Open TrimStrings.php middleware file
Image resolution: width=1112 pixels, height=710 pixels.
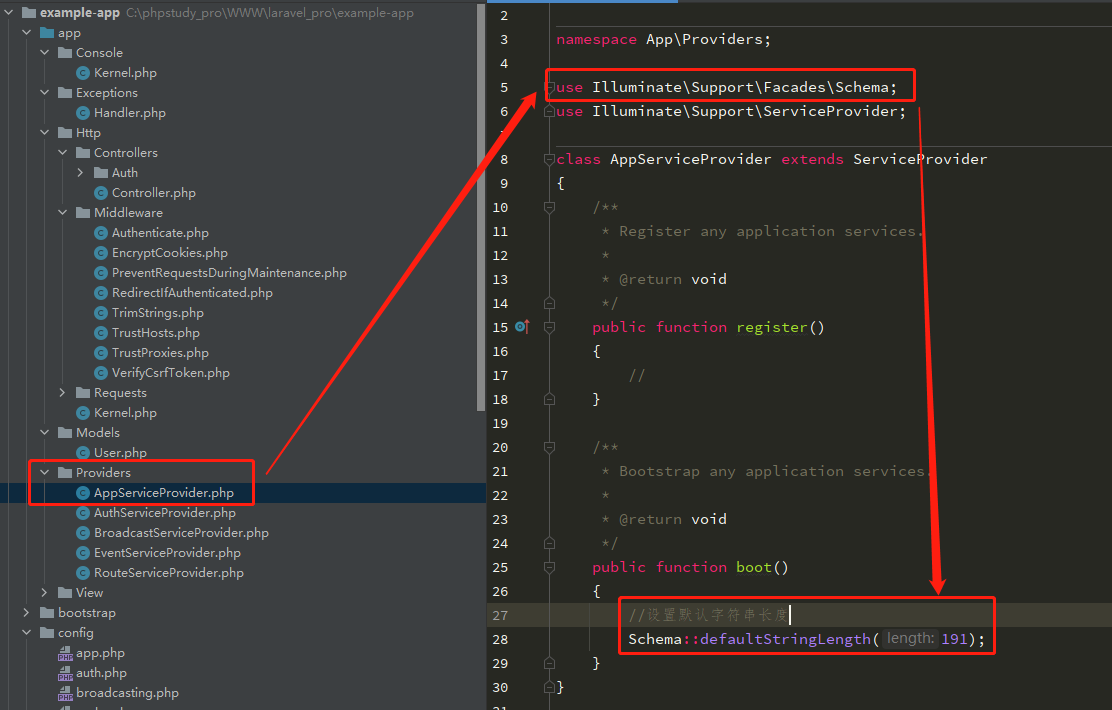(x=157, y=313)
